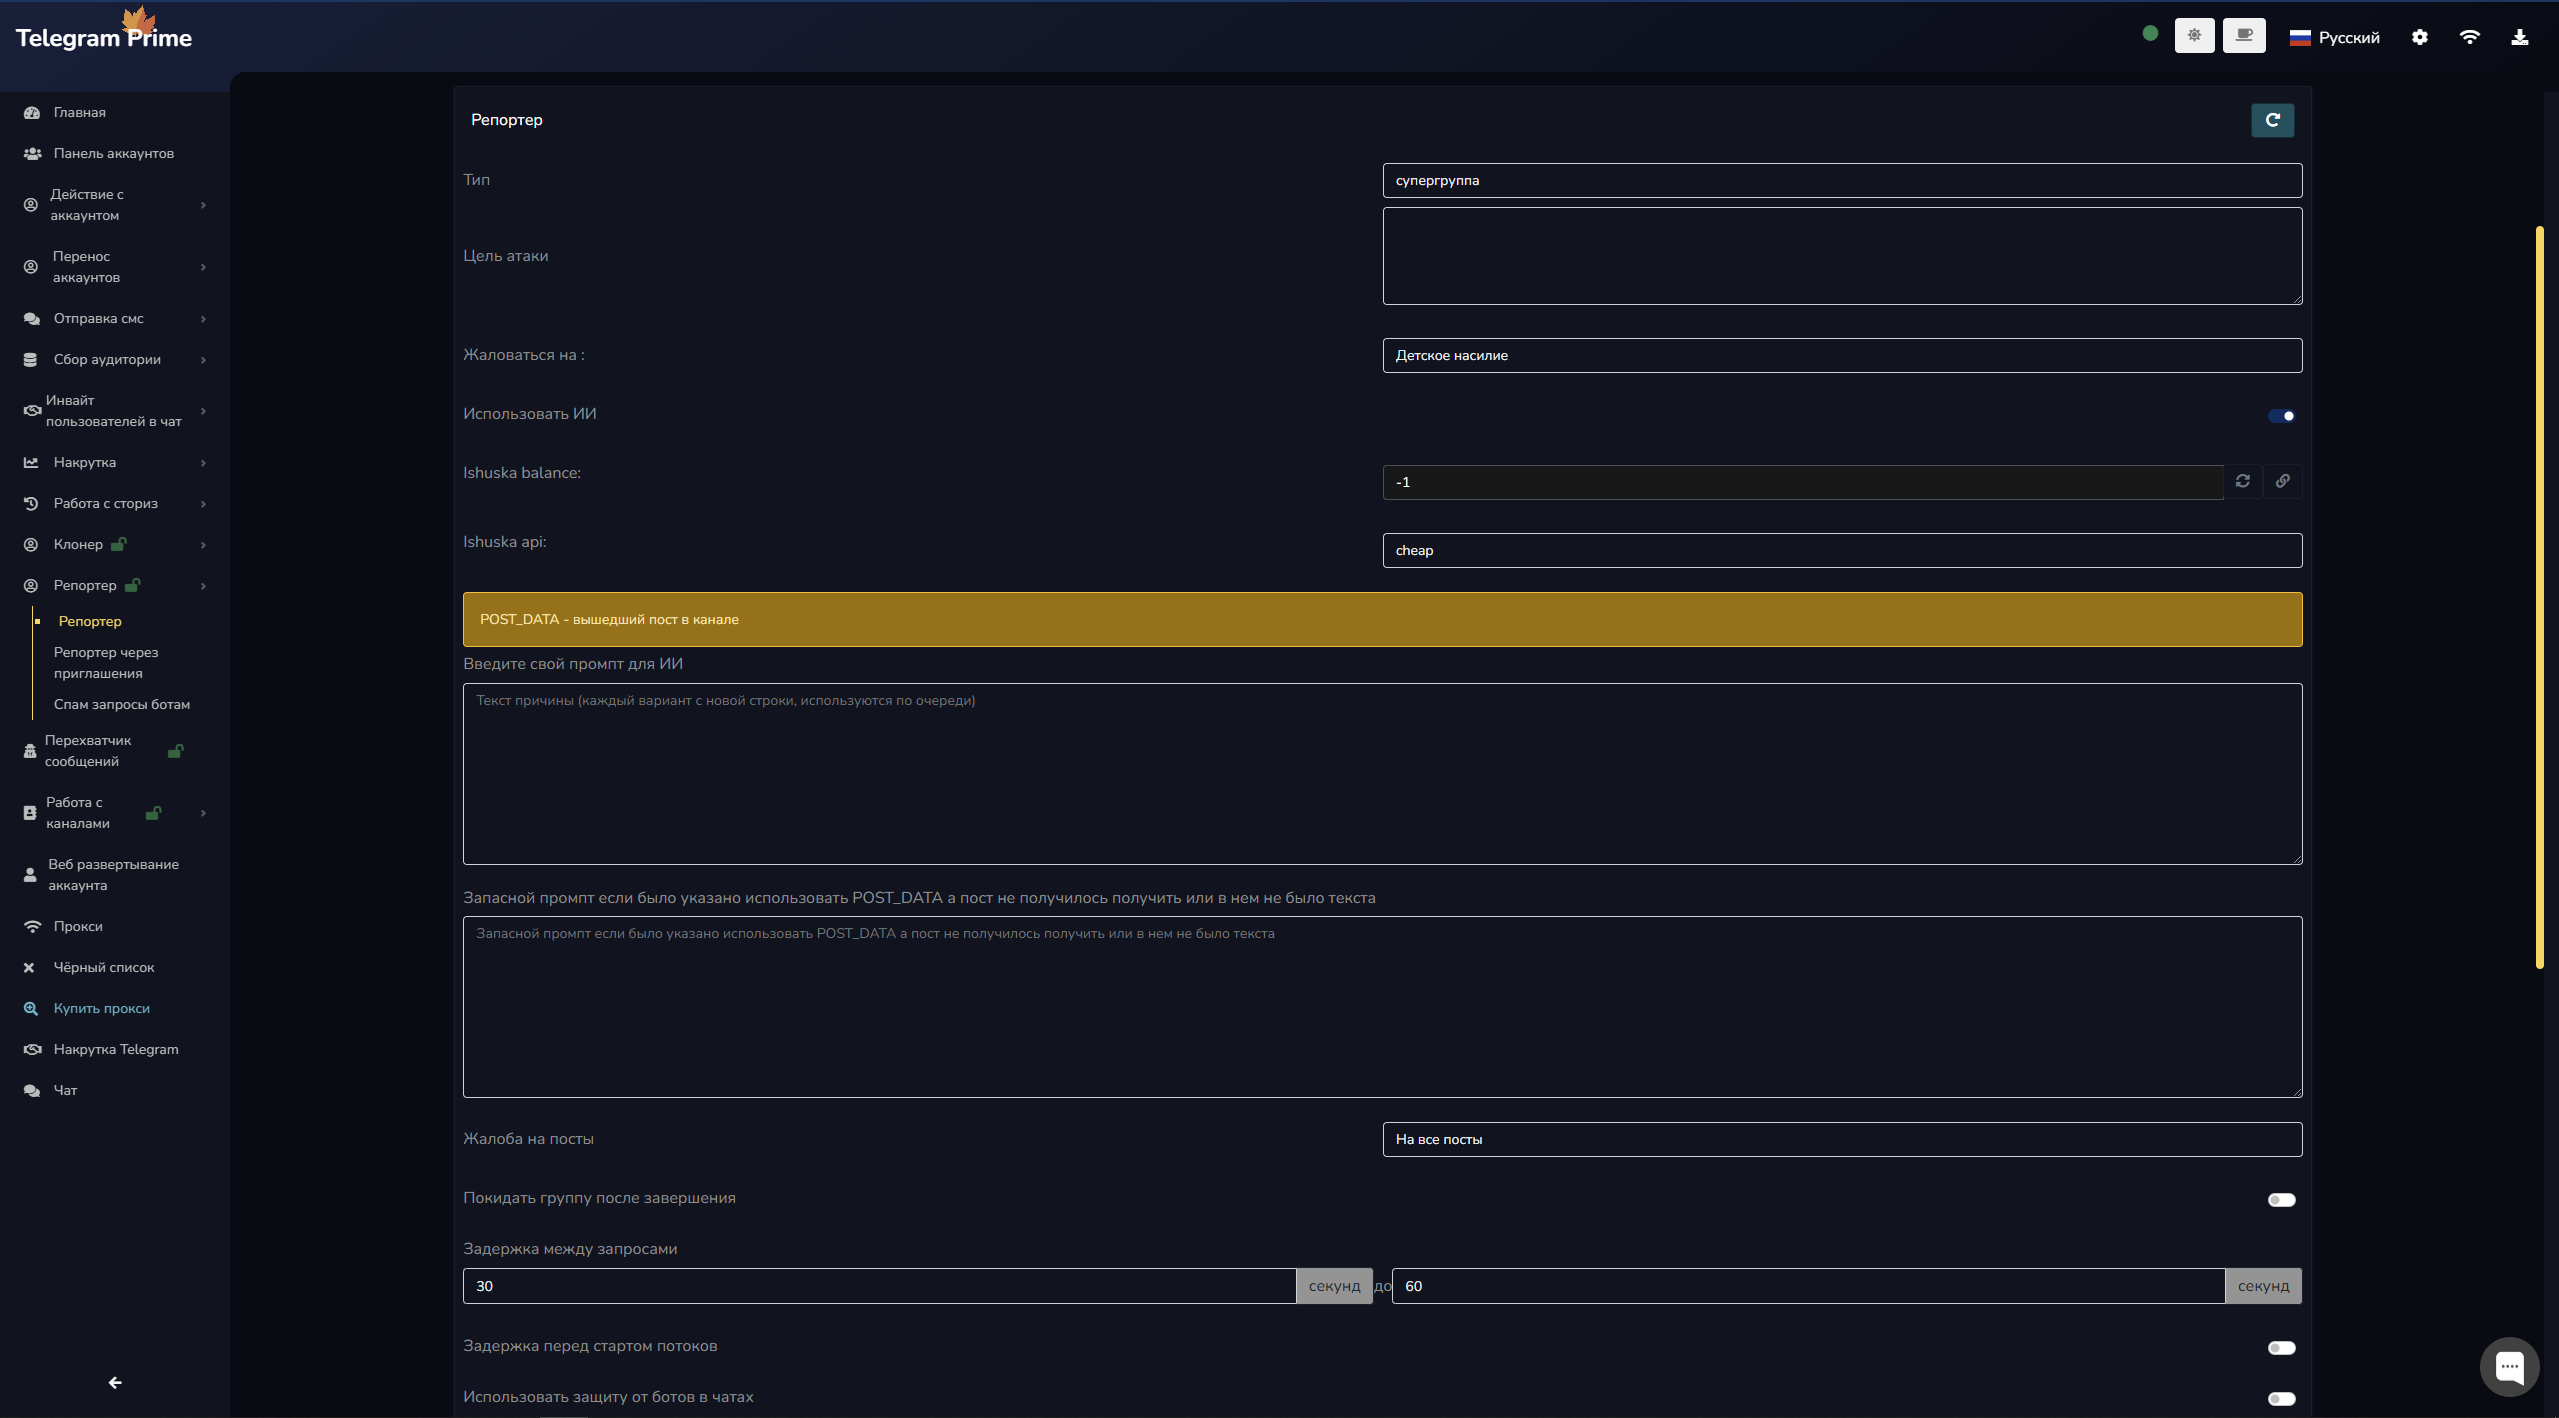
Task: Open the Русский language selector
Action: pyautogui.click(x=2334, y=38)
